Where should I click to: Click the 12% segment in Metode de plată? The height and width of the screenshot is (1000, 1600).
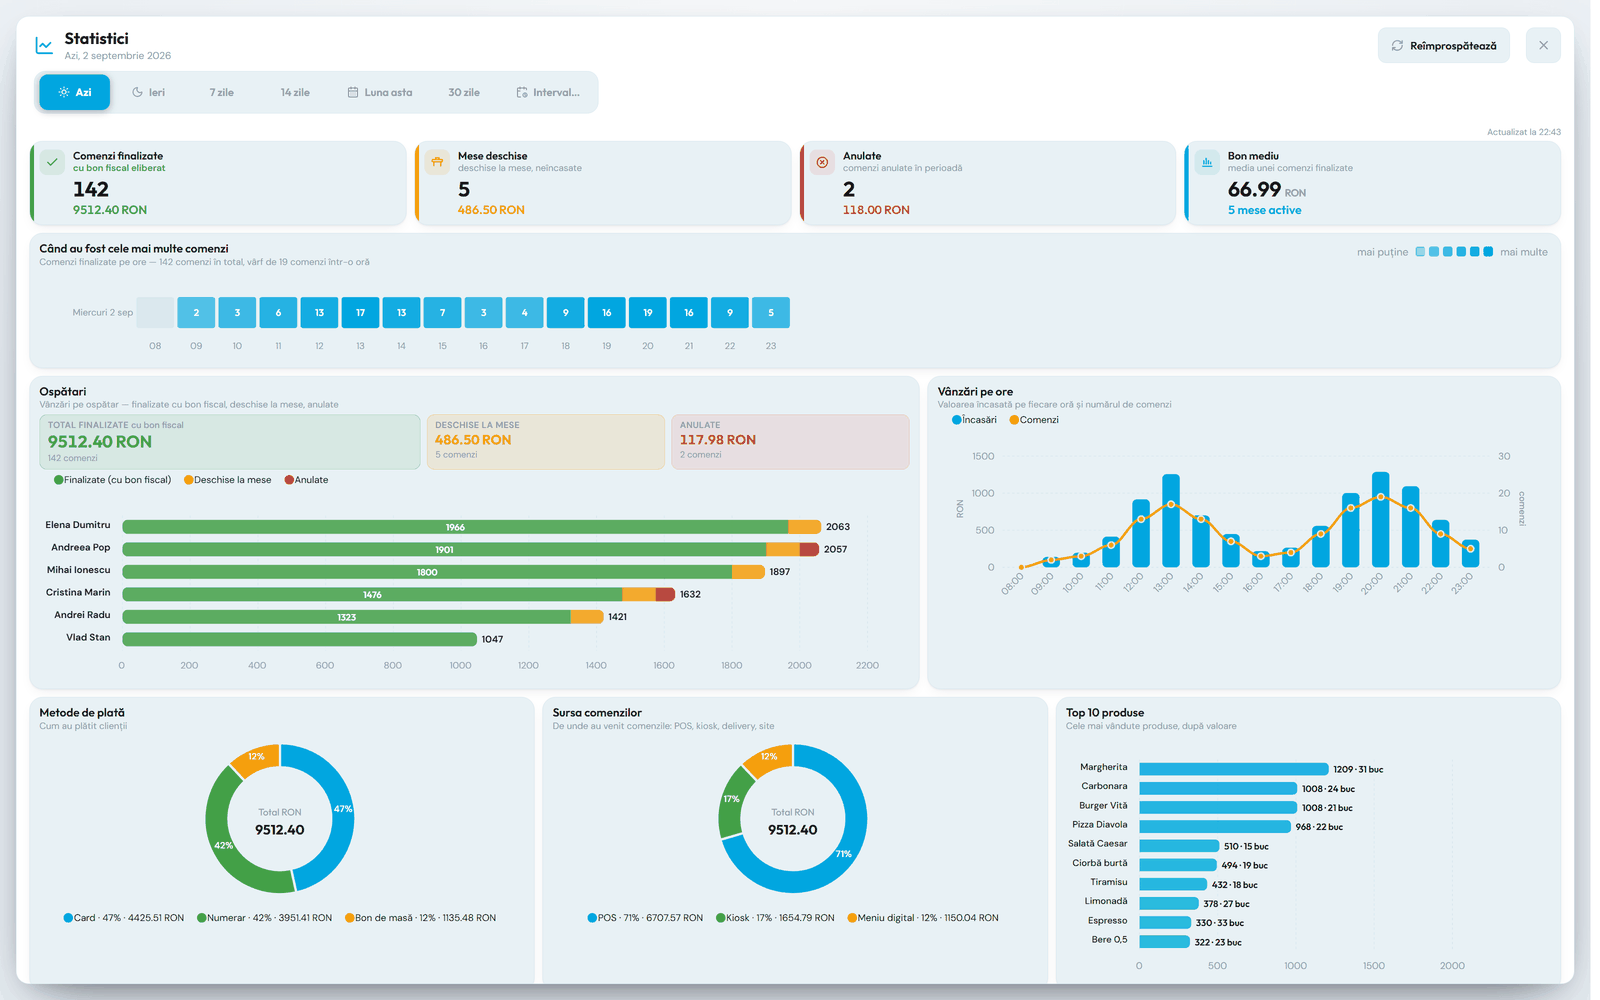[257, 757]
